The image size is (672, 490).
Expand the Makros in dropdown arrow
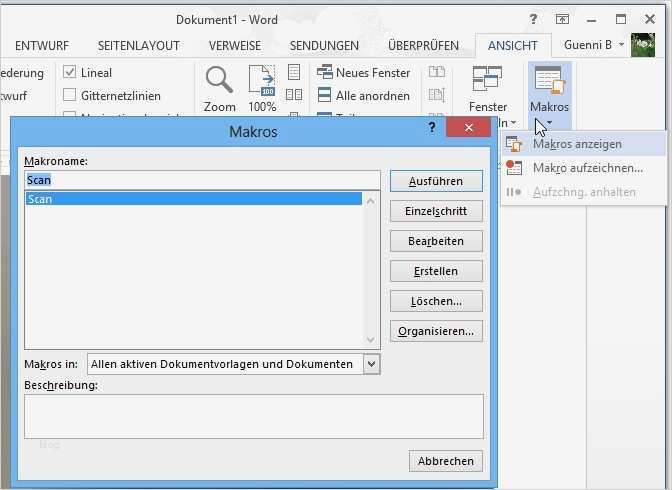[372, 364]
